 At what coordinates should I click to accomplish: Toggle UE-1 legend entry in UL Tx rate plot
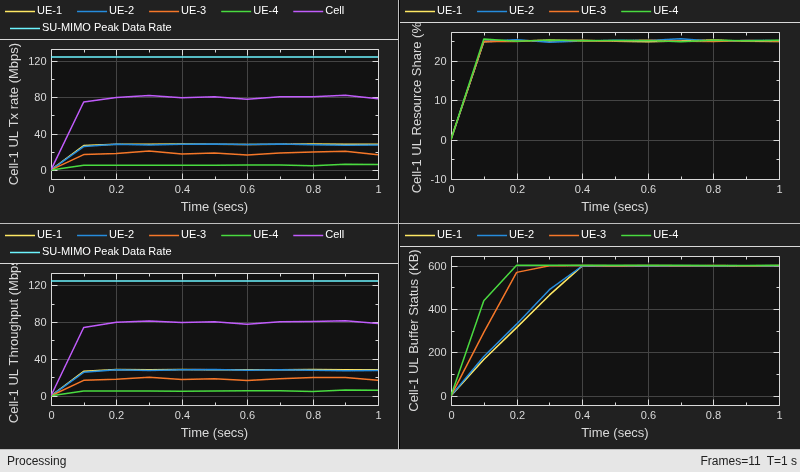click(33, 10)
